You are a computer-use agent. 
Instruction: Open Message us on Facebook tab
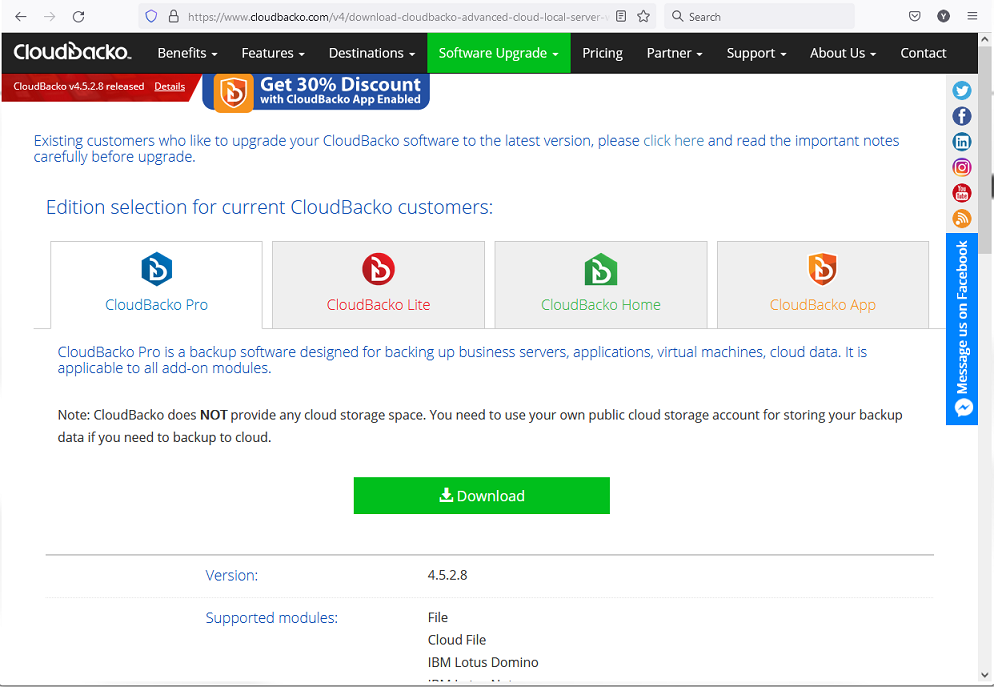click(x=962, y=329)
